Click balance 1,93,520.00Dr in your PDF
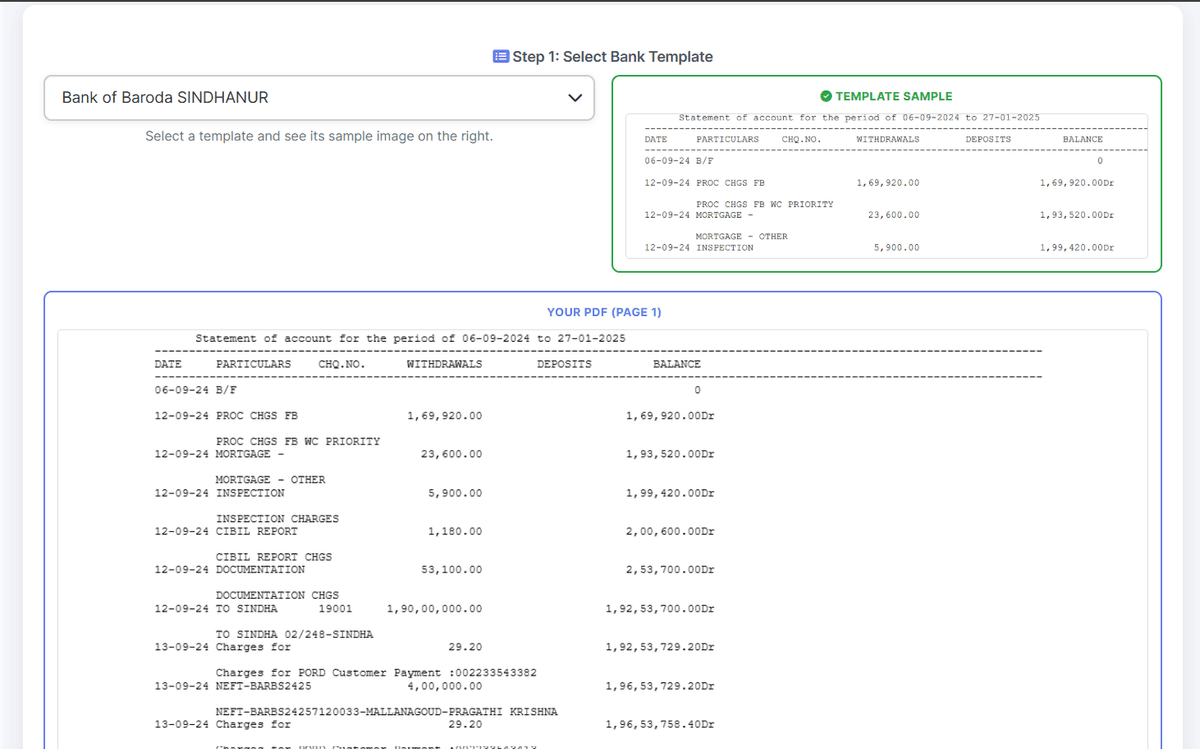The height and width of the screenshot is (749, 1200). (670, 454)
